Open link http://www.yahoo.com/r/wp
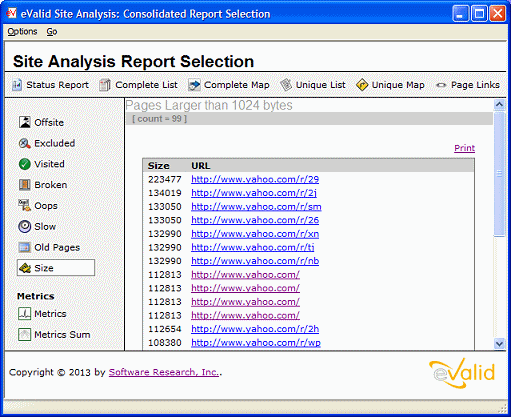The width and height of the screenshot is (511, 417). pyautogui.click(x=256, y=343)
